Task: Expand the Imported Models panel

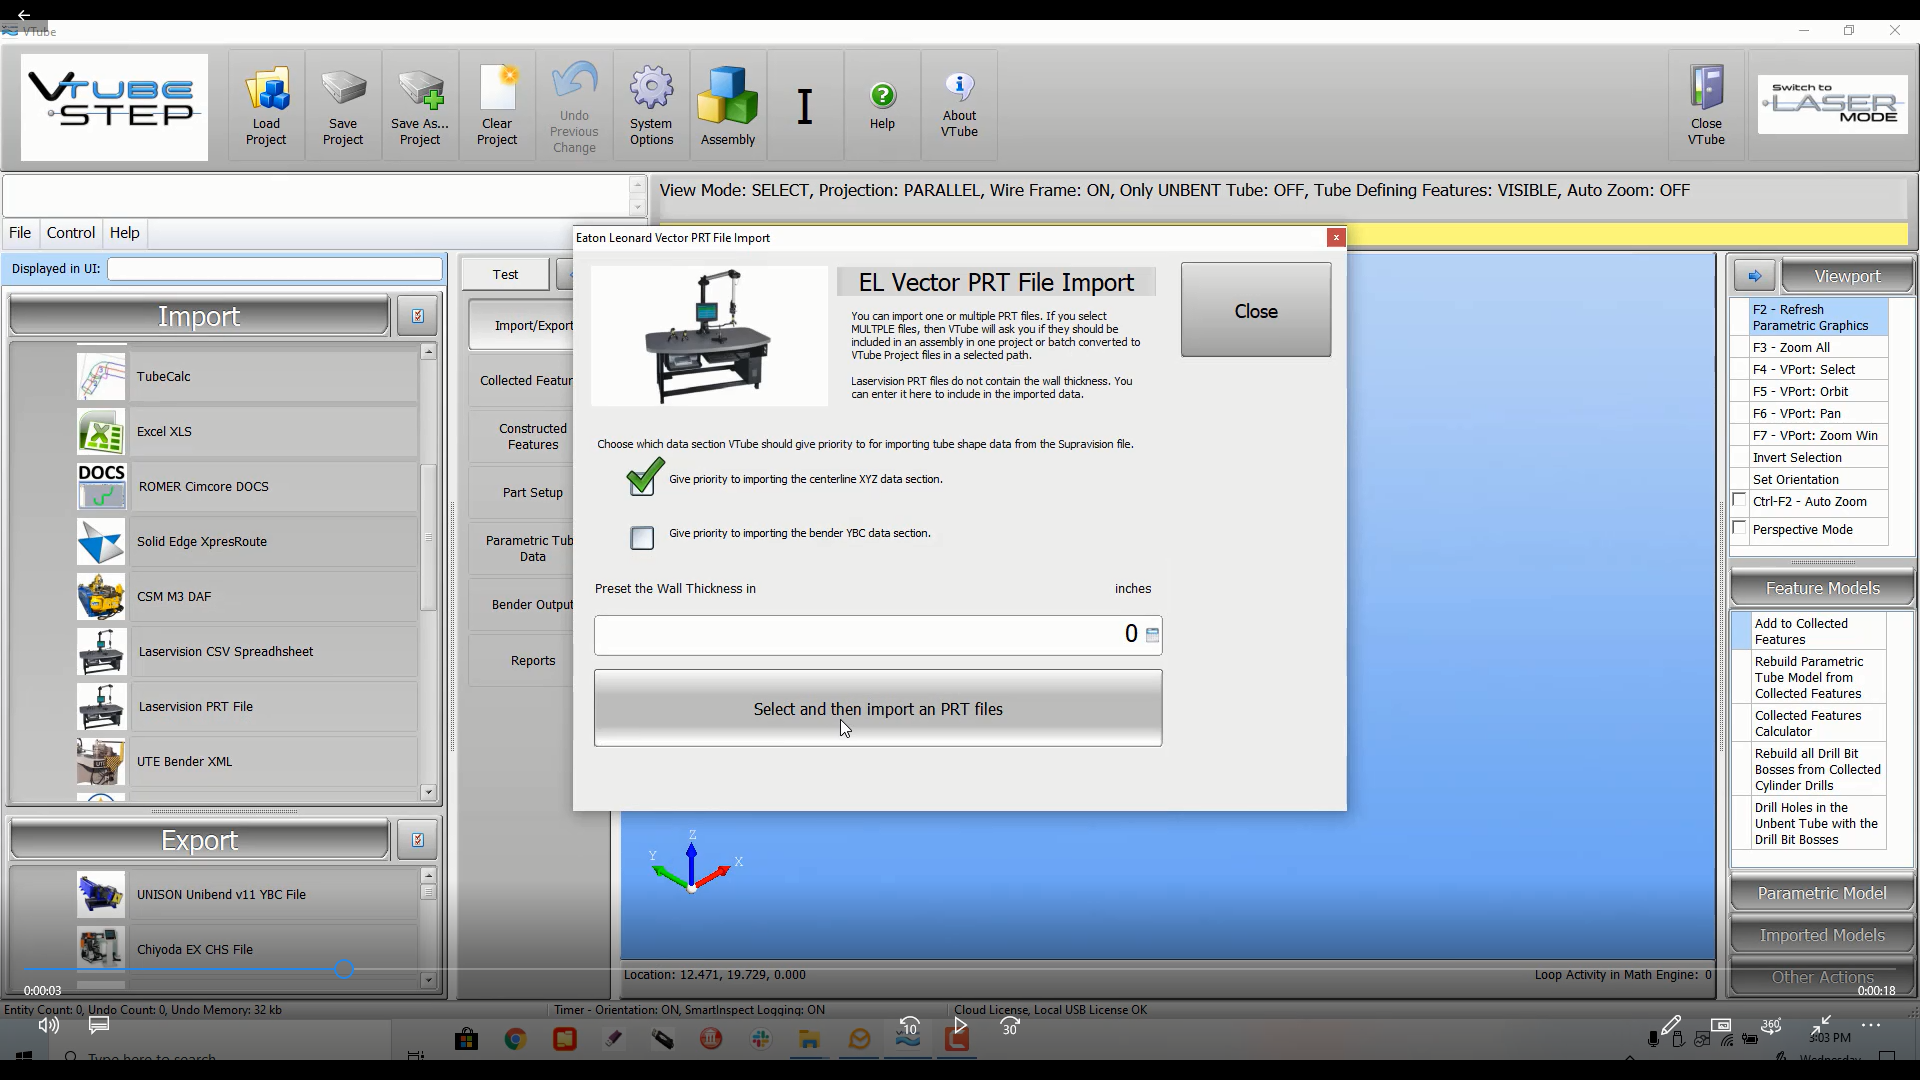Action: click(1822, 935)
